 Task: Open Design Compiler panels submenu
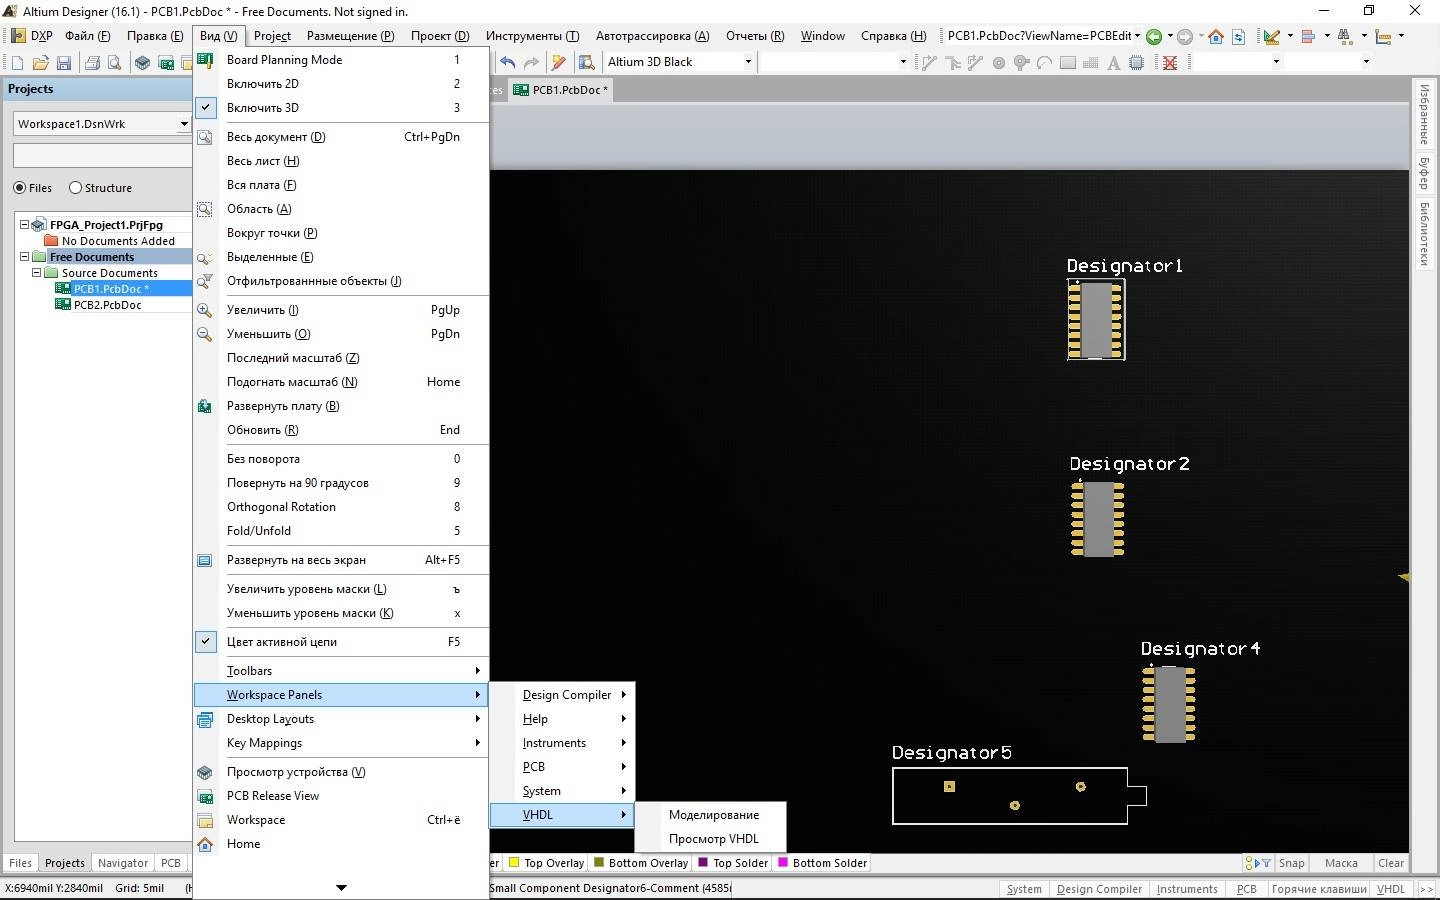click(563, 695)
